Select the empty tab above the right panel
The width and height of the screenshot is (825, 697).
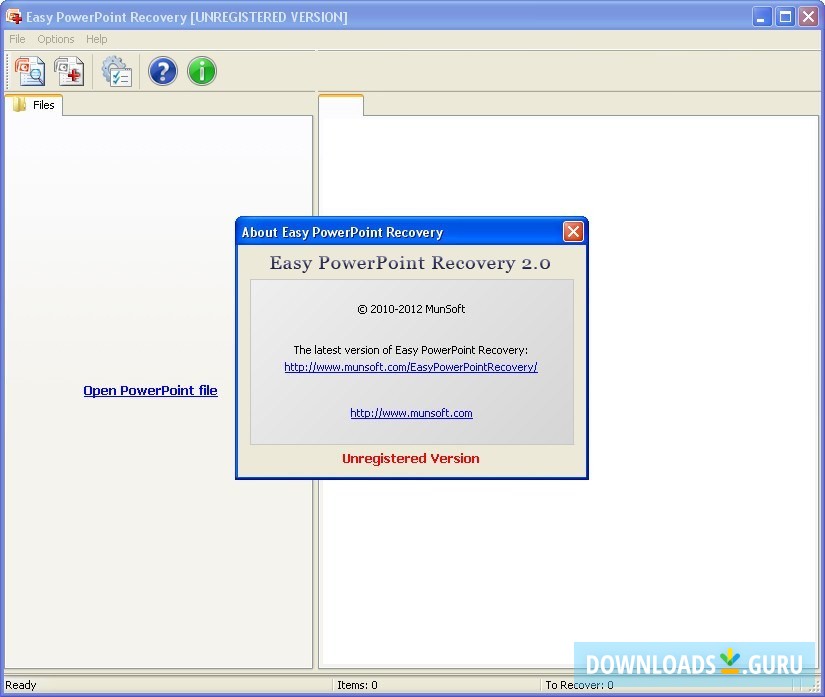[340, 103]
